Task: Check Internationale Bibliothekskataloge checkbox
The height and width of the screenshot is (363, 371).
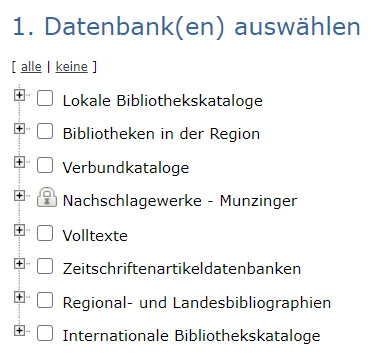Action: (45, 333)
